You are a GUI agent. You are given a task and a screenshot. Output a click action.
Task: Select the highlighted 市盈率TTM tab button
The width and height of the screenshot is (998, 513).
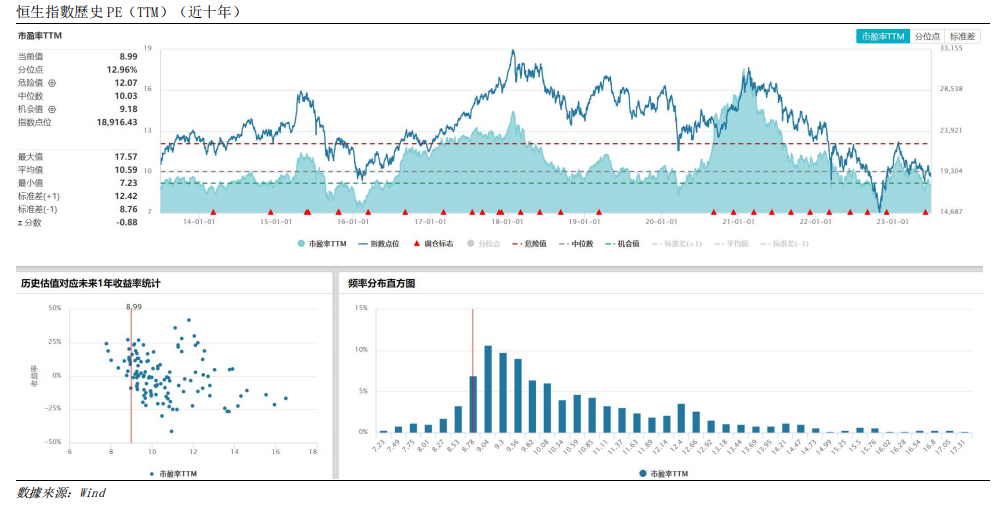click(883, 36)
